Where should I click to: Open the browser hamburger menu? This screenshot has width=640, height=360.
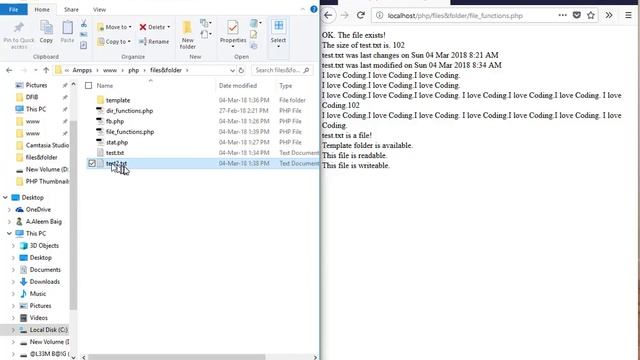click(628, 16)
